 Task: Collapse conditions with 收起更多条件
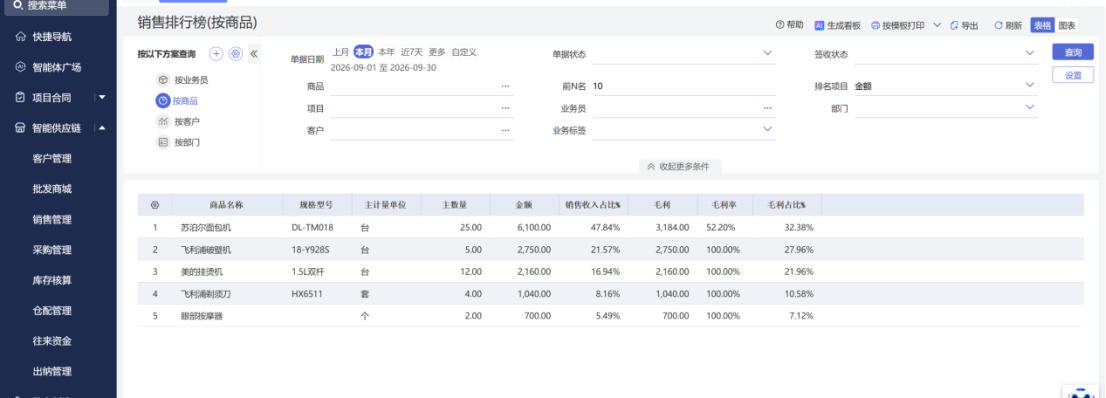(680, 167)
